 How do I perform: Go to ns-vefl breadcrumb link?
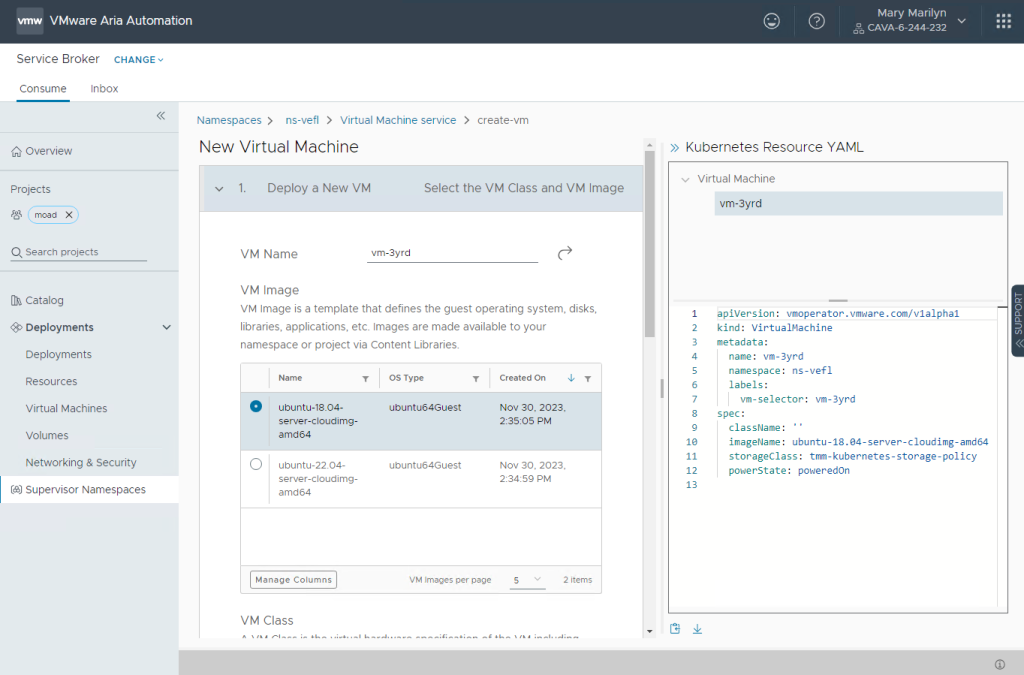point(302,120)
